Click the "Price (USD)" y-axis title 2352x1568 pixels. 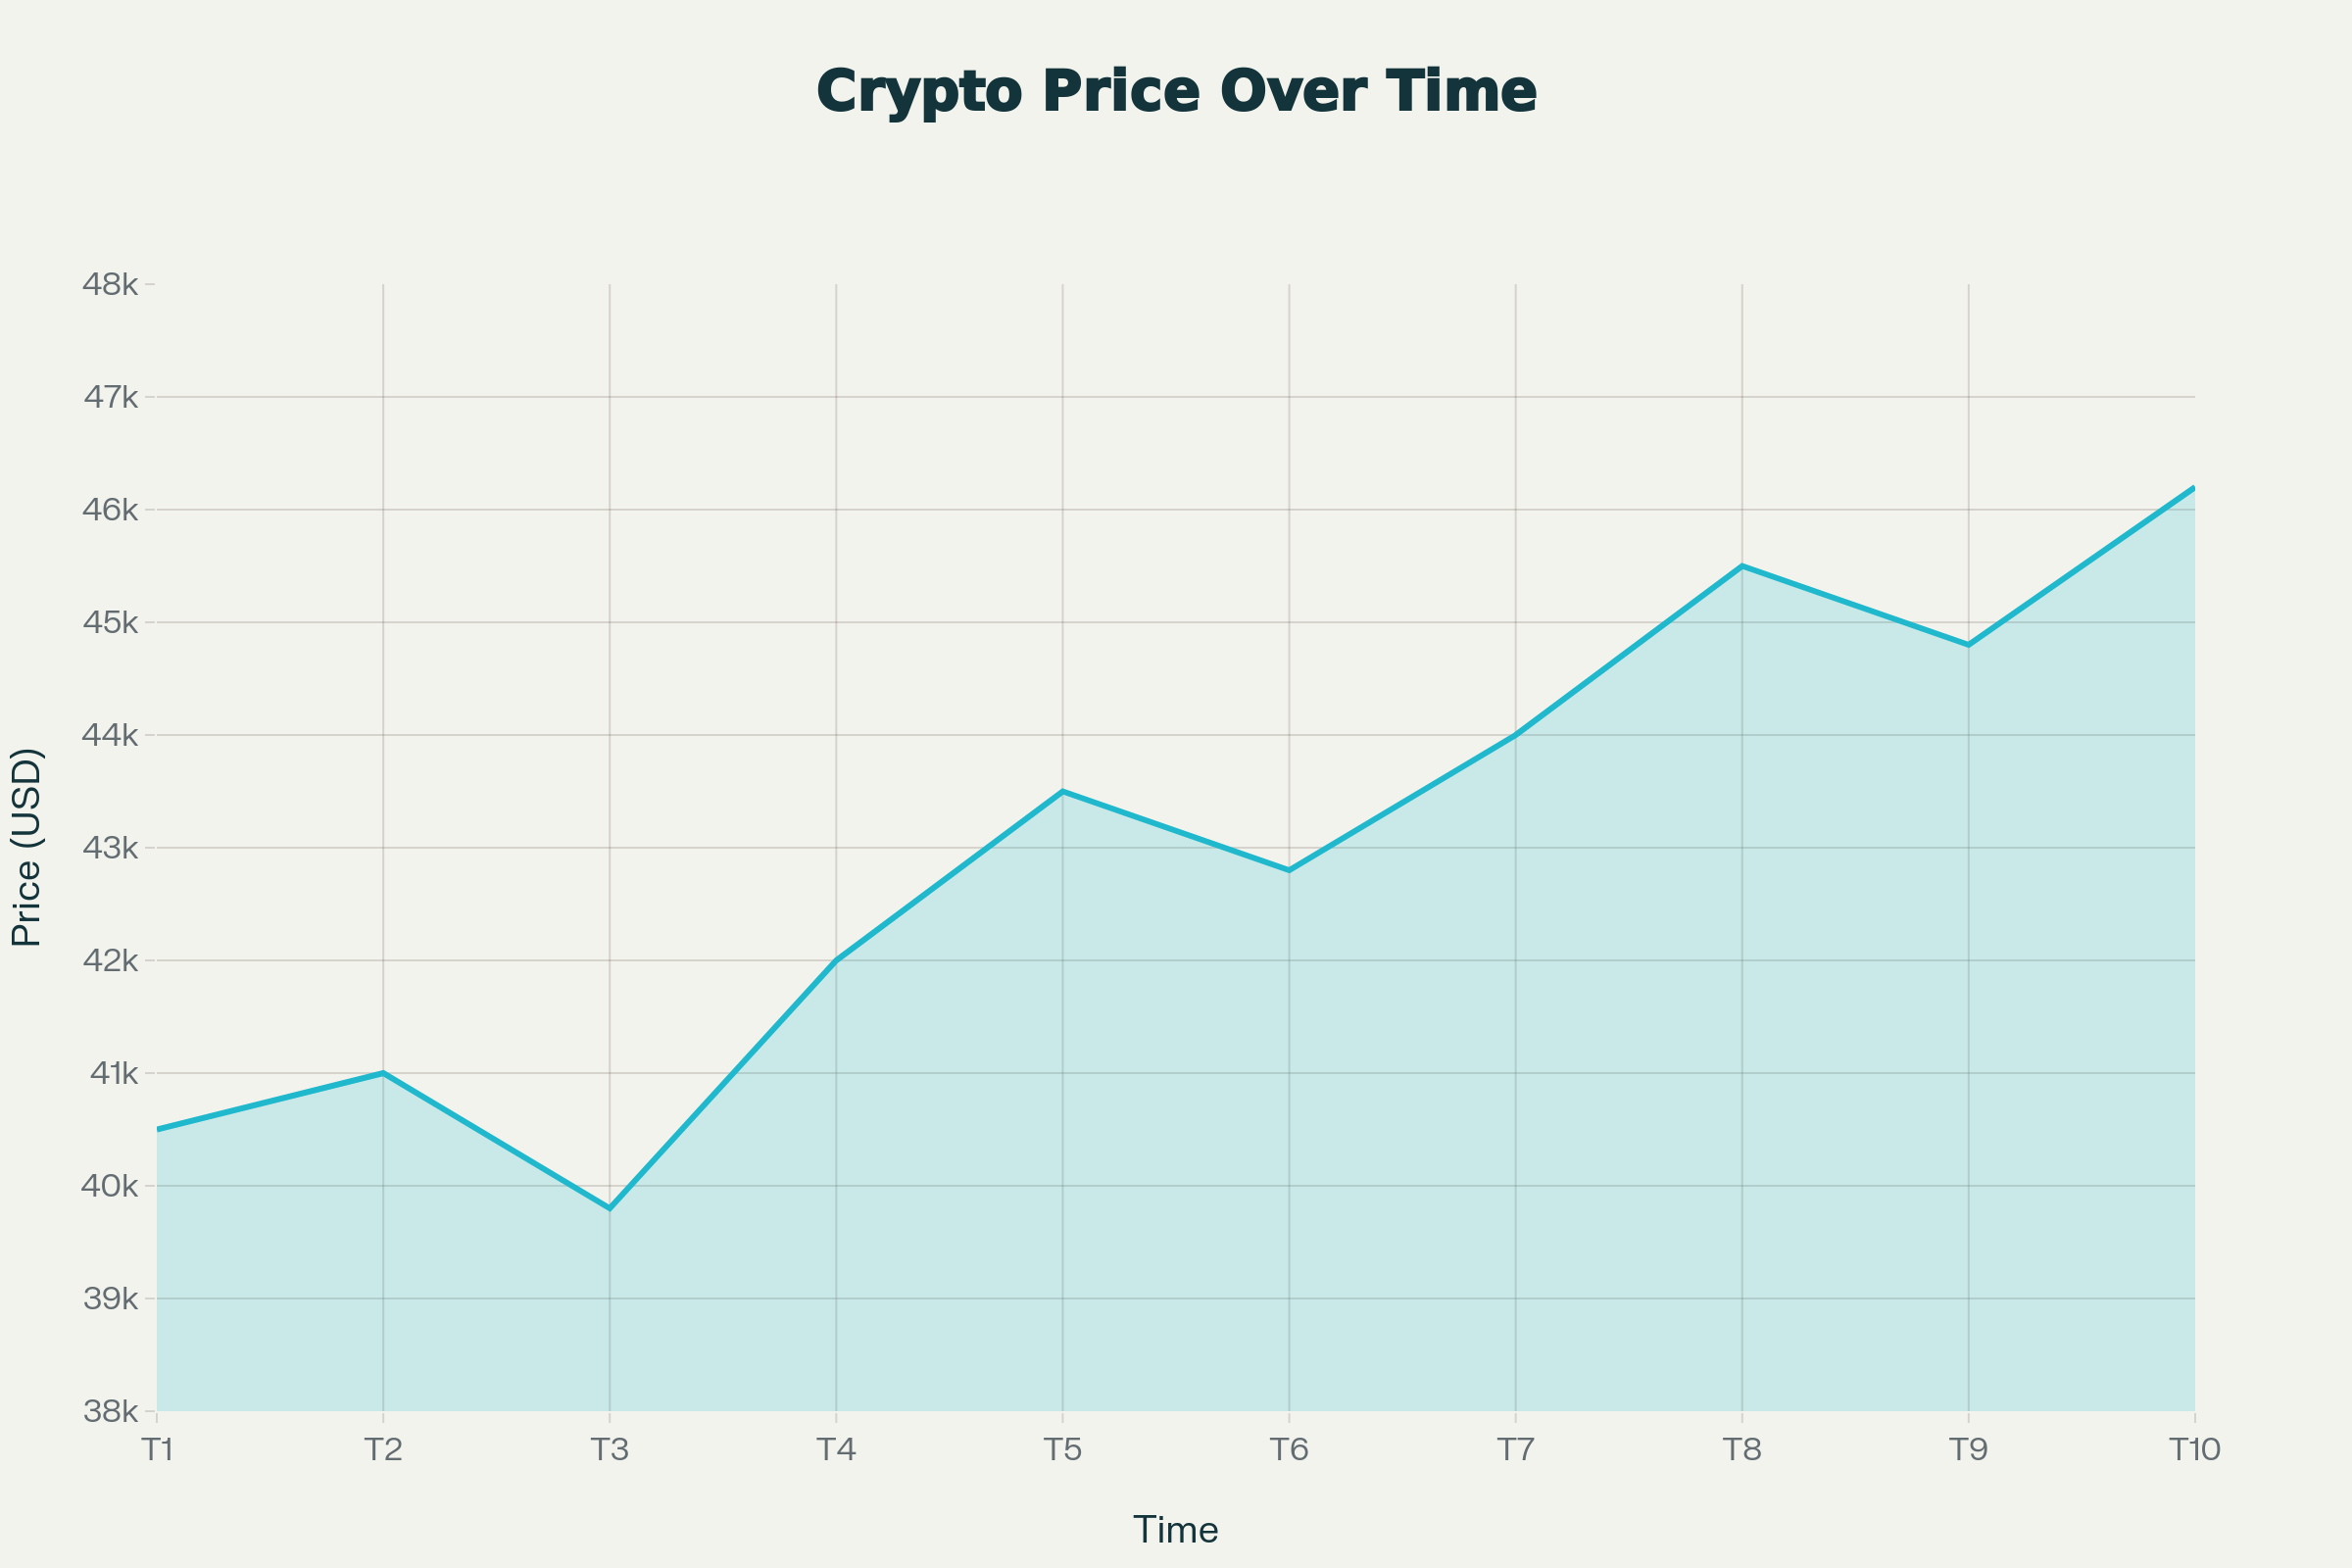tap(27, 847)
